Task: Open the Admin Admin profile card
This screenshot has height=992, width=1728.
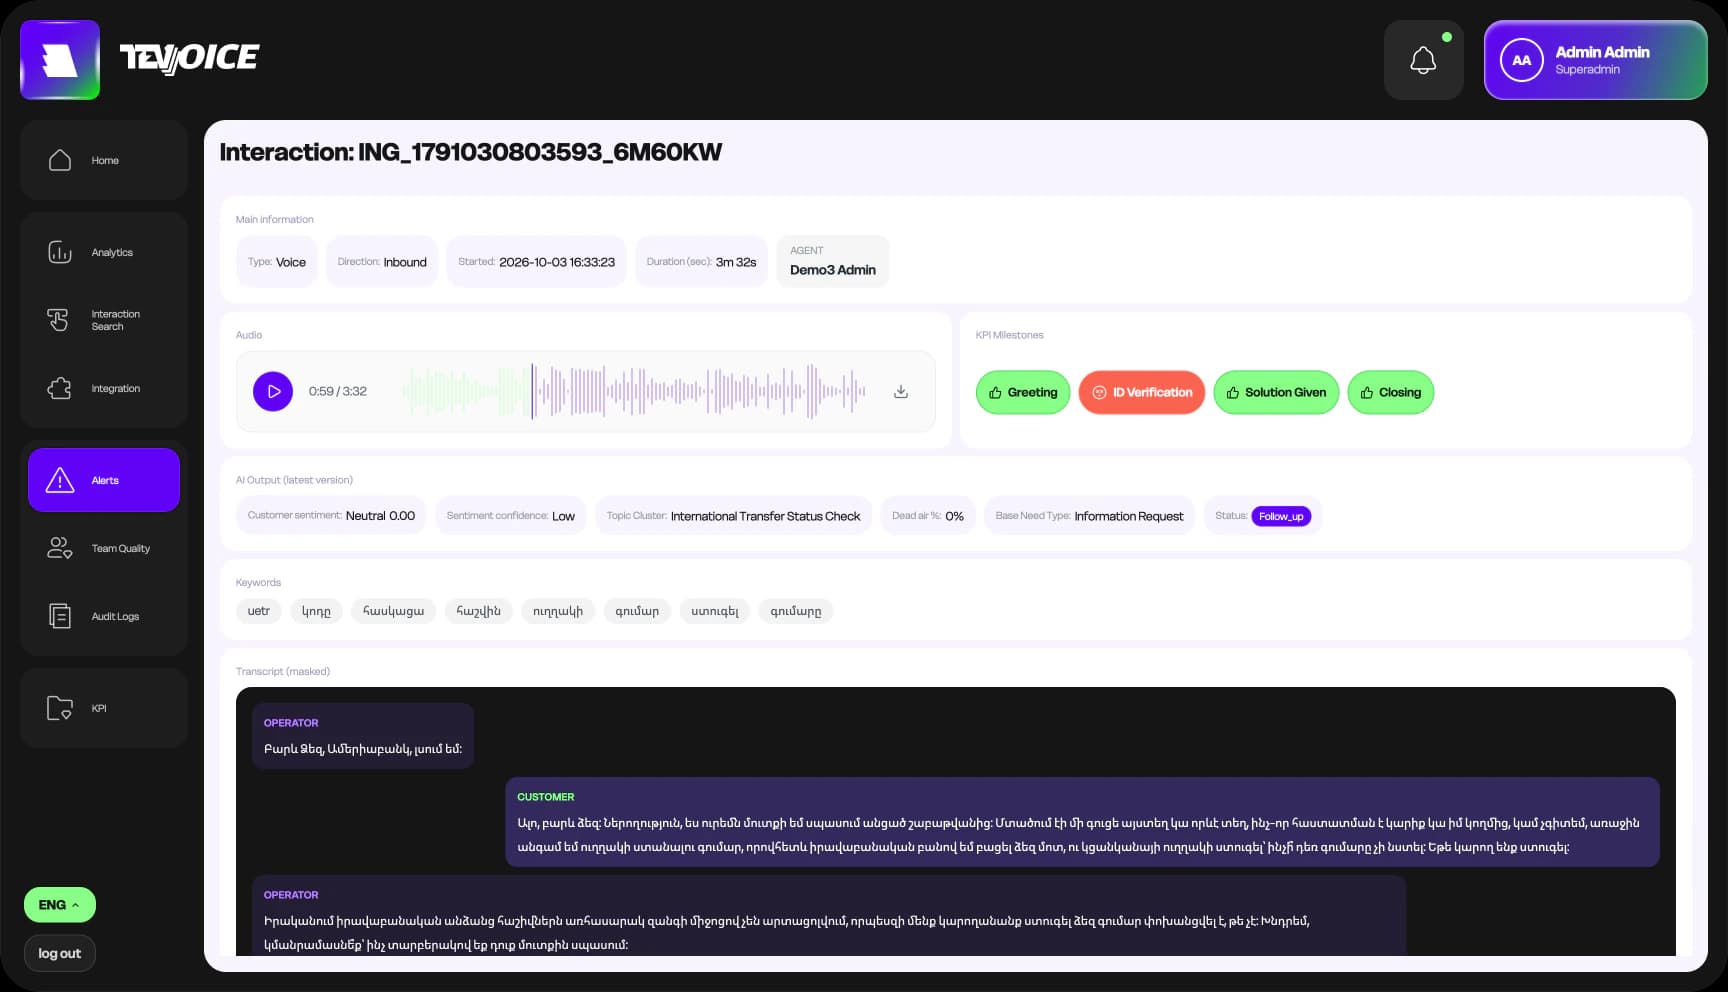Action: [x=1595, y=60]
